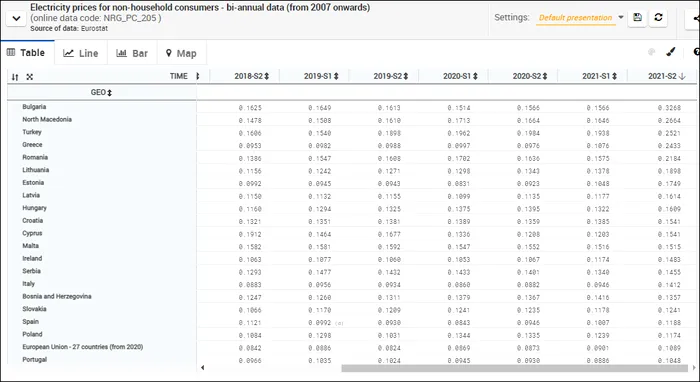The image size is (700, 382).
Task: Select the Turkey row label
Action: [32, 132]
